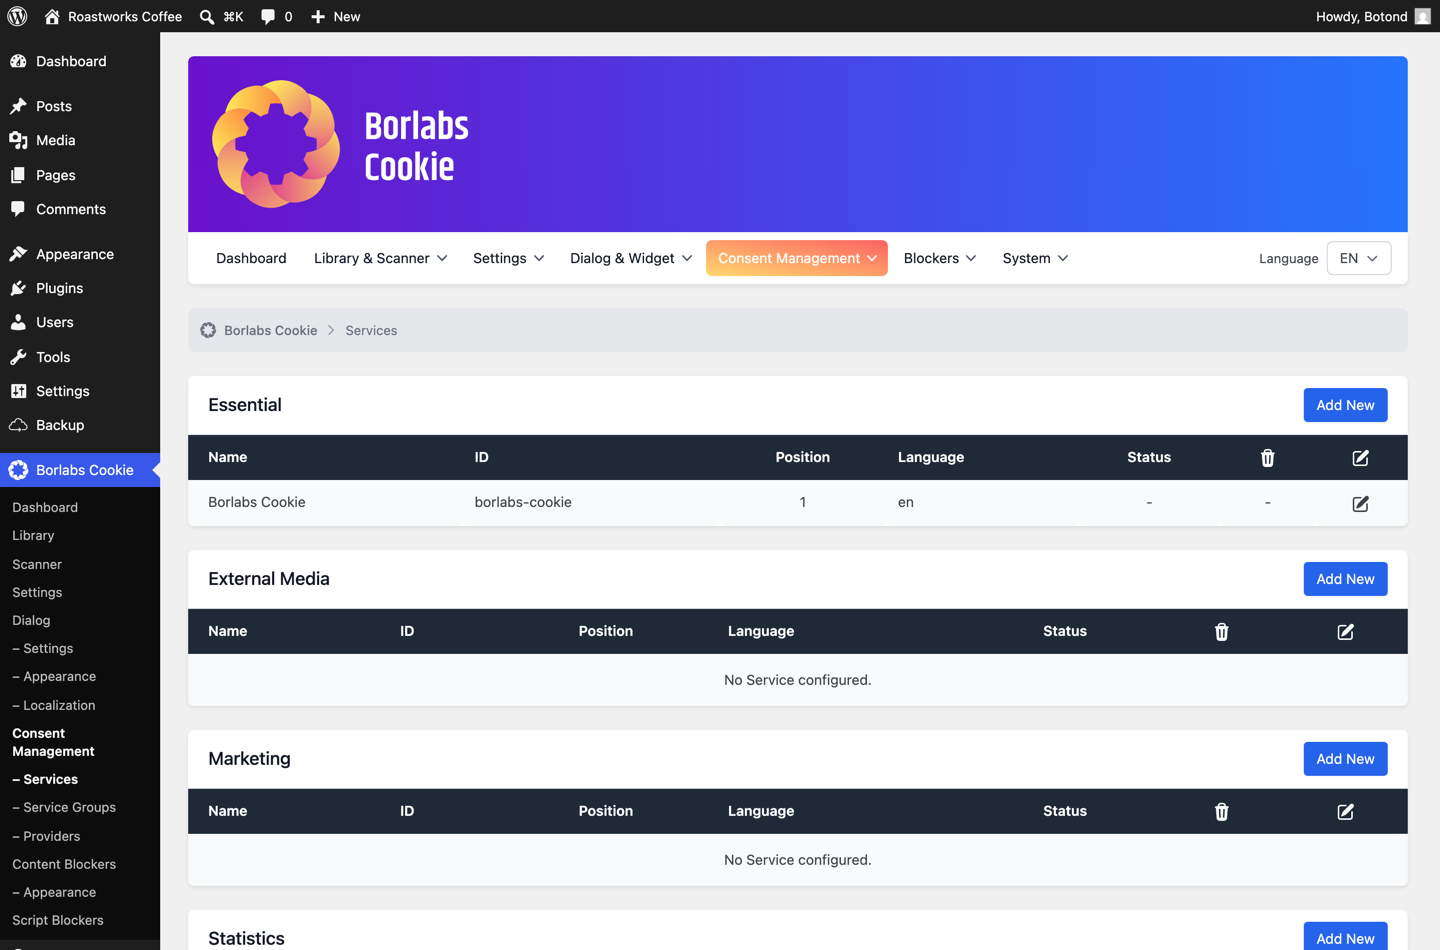The height and width of the screenshot is (950, 1440).
Task: Open the Consent Management dropdown
Action: 797,258
